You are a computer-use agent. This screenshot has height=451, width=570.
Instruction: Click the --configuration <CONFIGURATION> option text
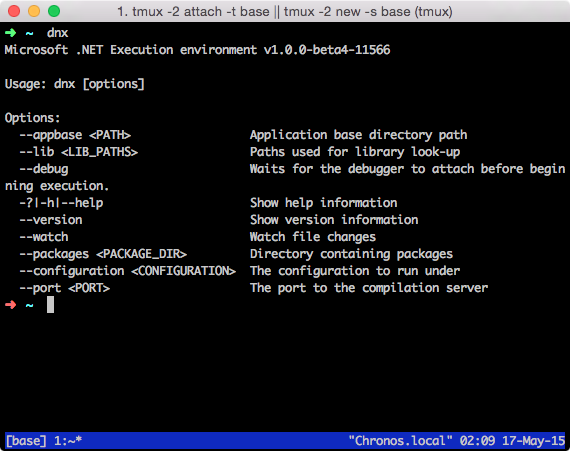coord(128,271)
